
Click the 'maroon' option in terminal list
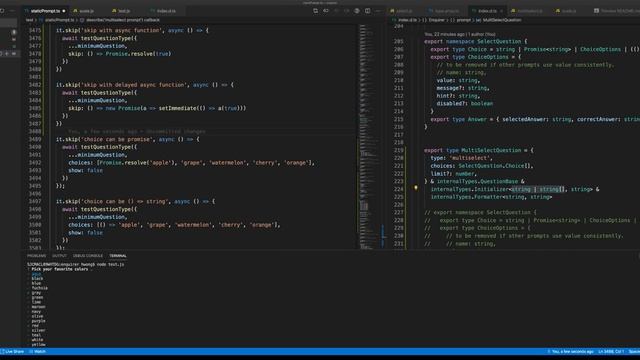(x=38, y=307)
